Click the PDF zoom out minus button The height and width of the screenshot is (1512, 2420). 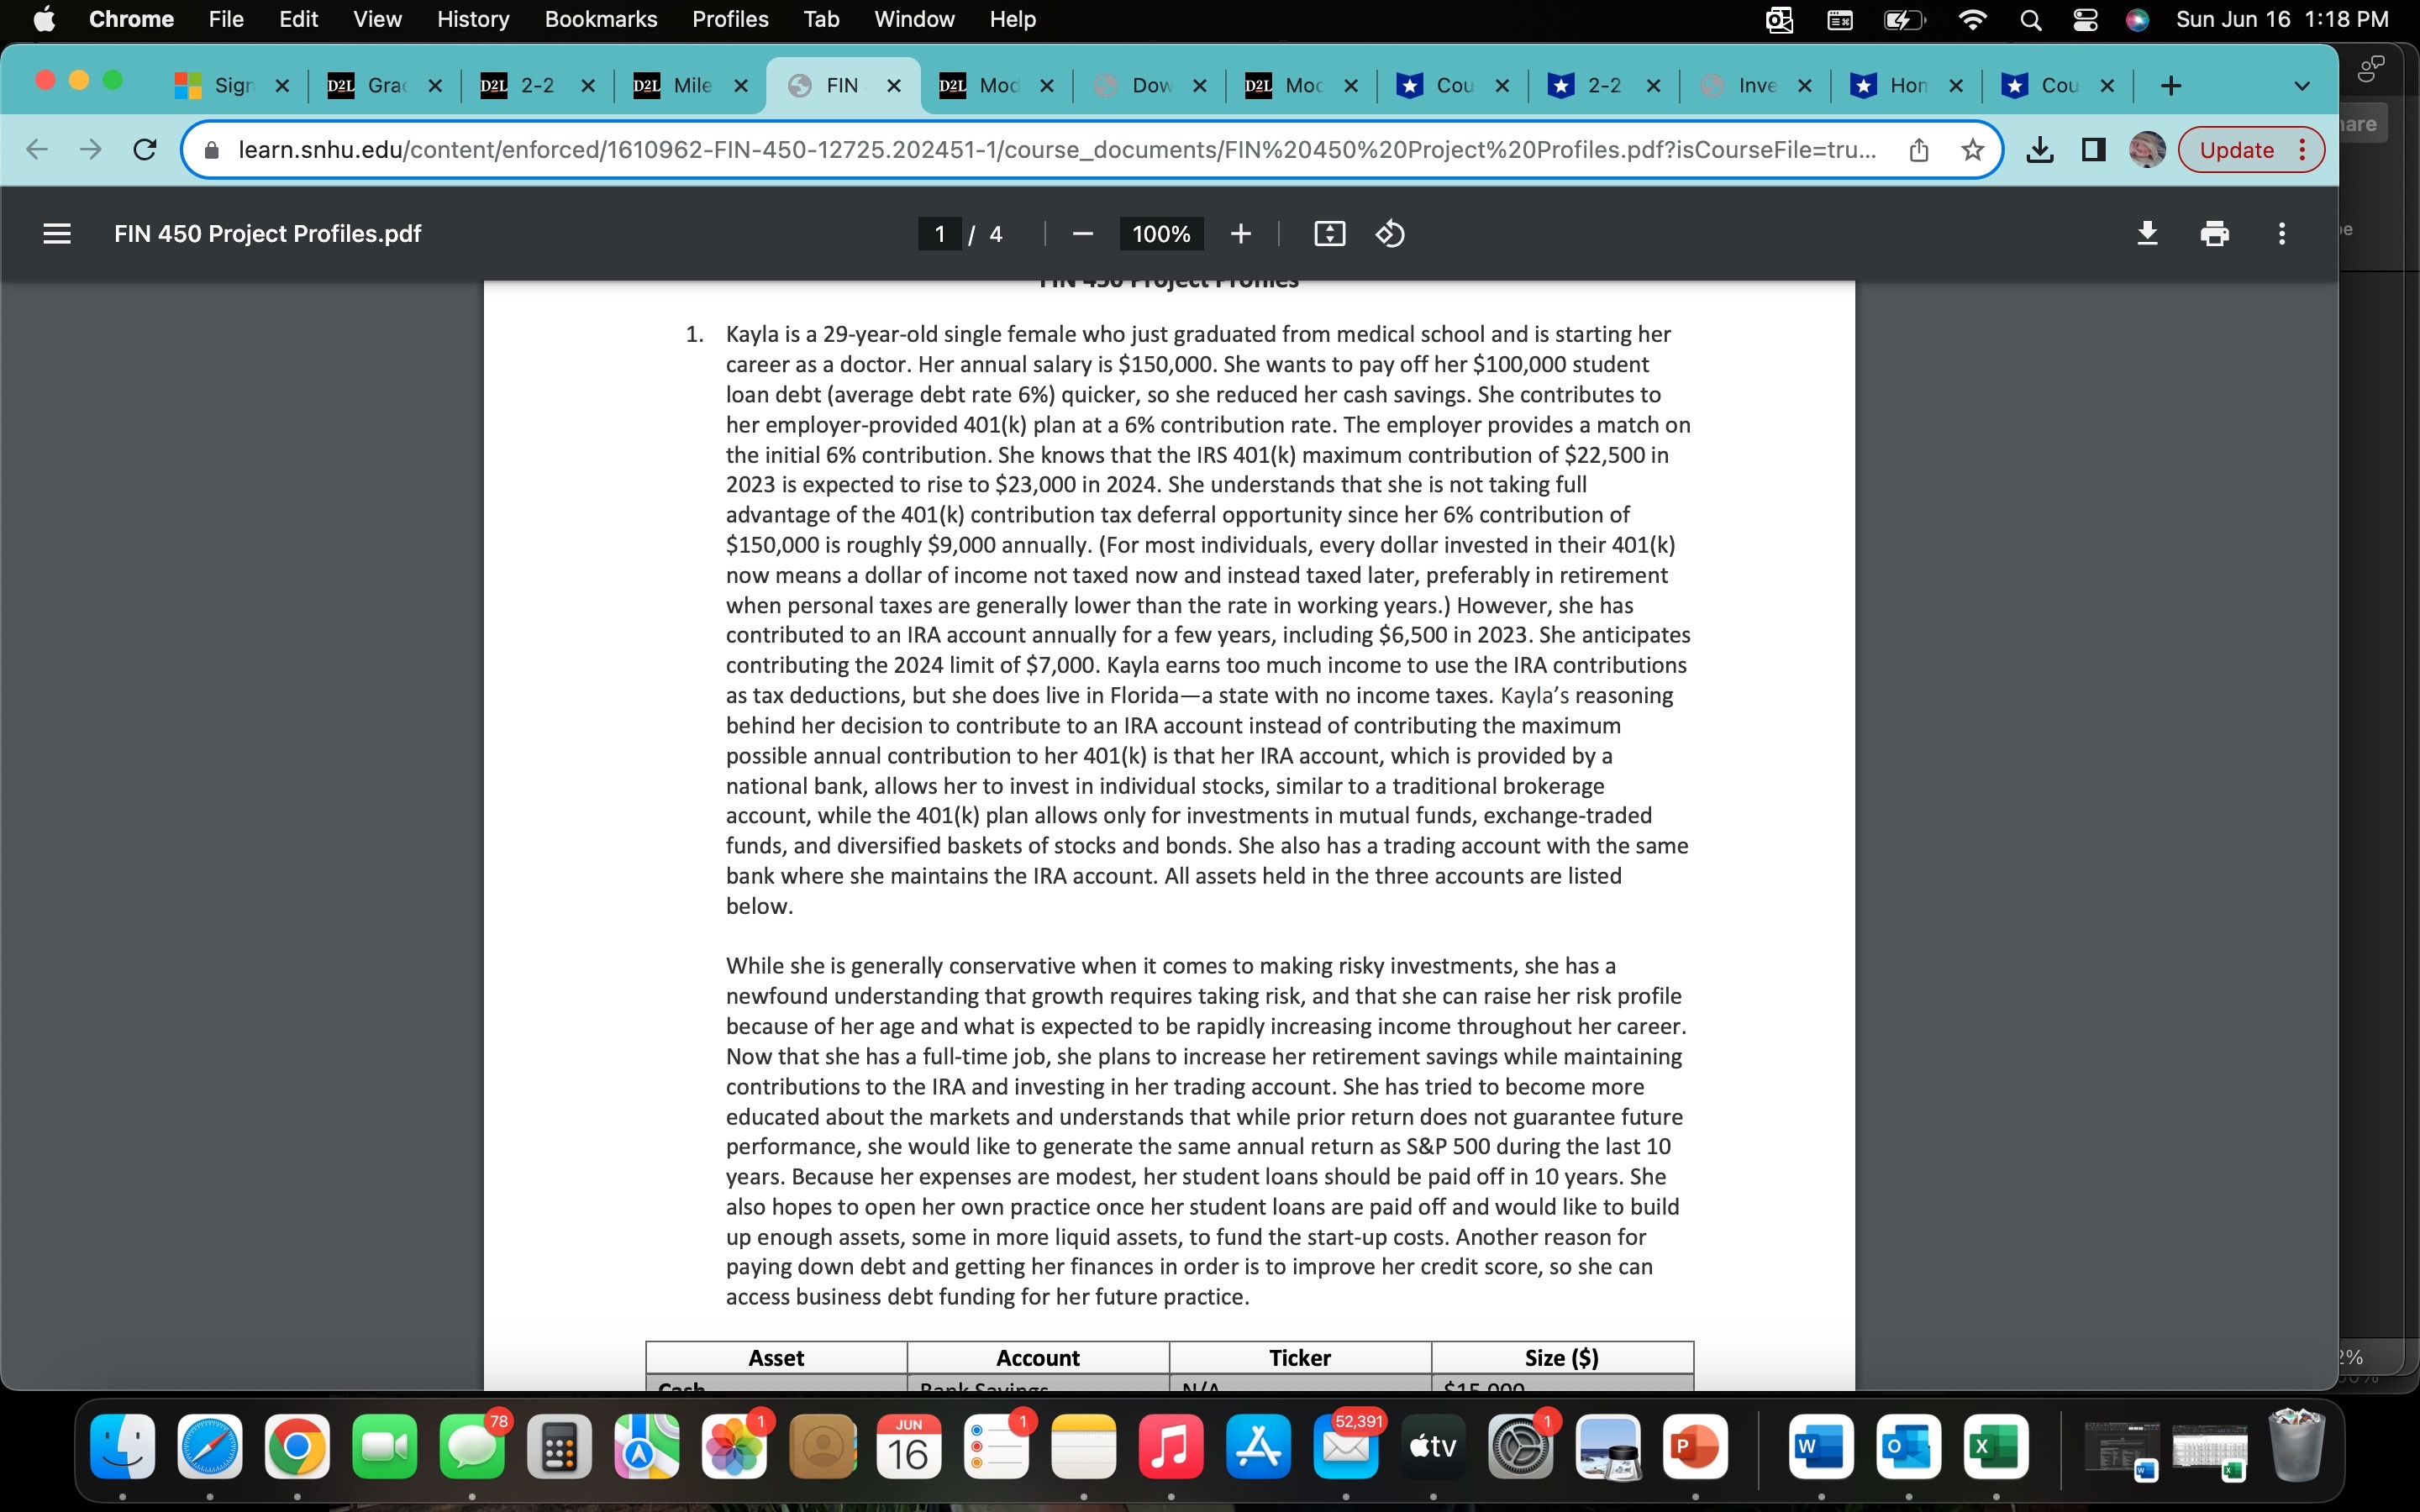pyautogui.click(x=1082, y=234)
